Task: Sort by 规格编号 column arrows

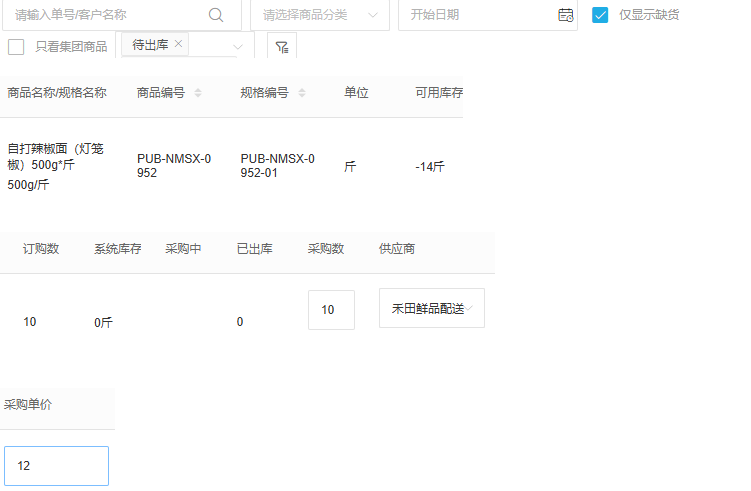Action: [302, 93]
